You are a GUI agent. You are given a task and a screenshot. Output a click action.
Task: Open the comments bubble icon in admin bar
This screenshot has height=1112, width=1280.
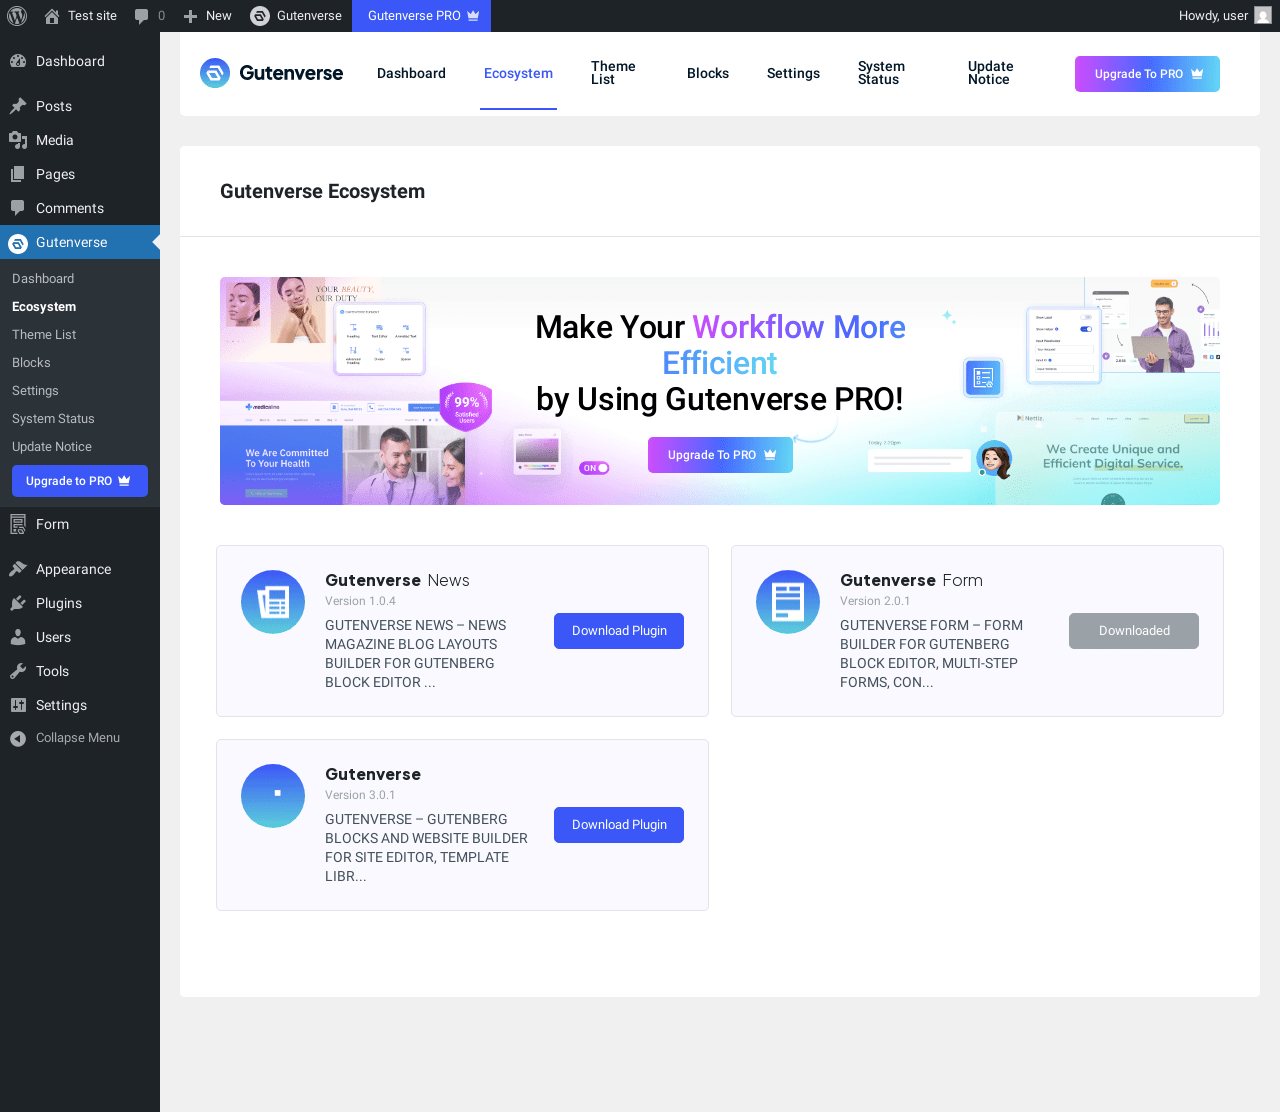pos(142,16)
